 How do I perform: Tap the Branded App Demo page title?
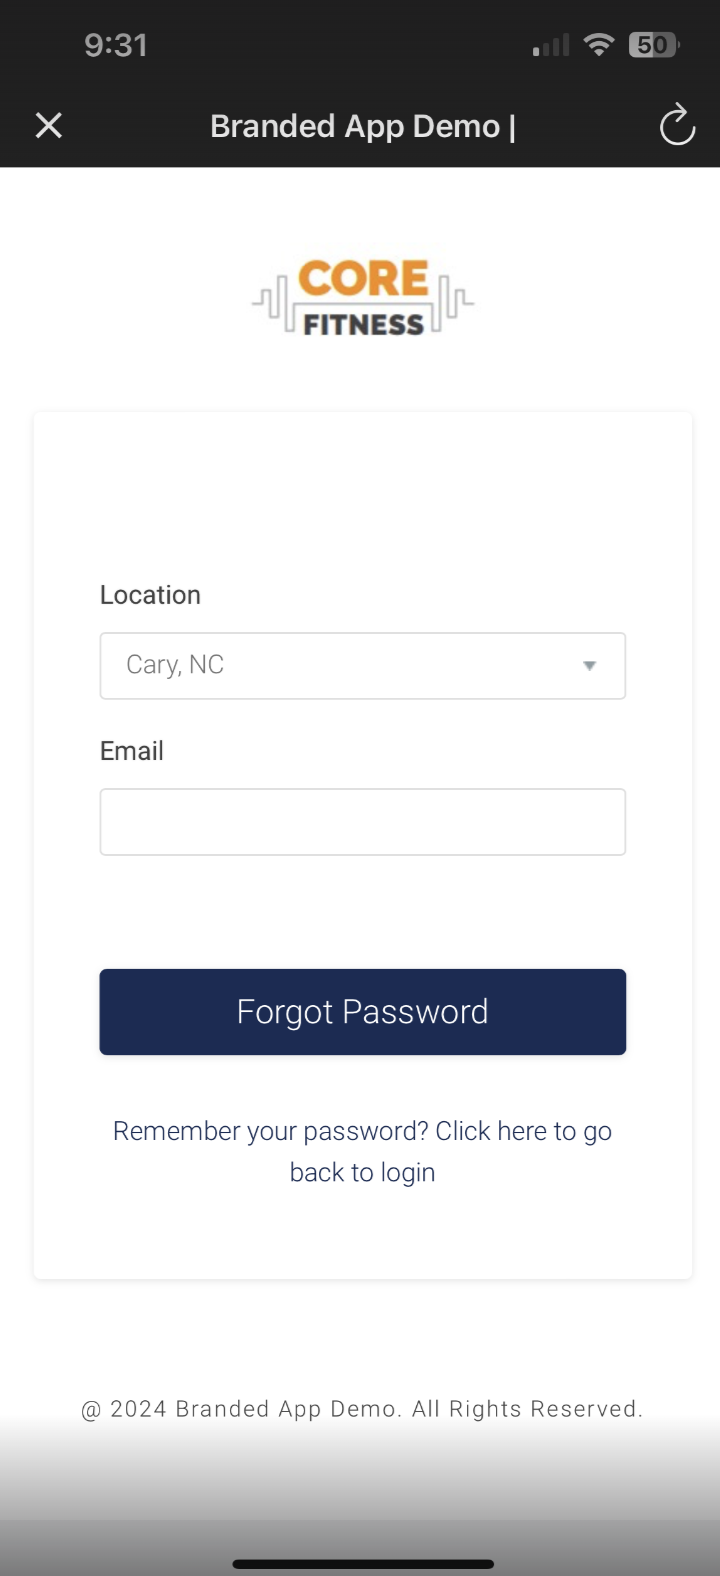(362, 127)
